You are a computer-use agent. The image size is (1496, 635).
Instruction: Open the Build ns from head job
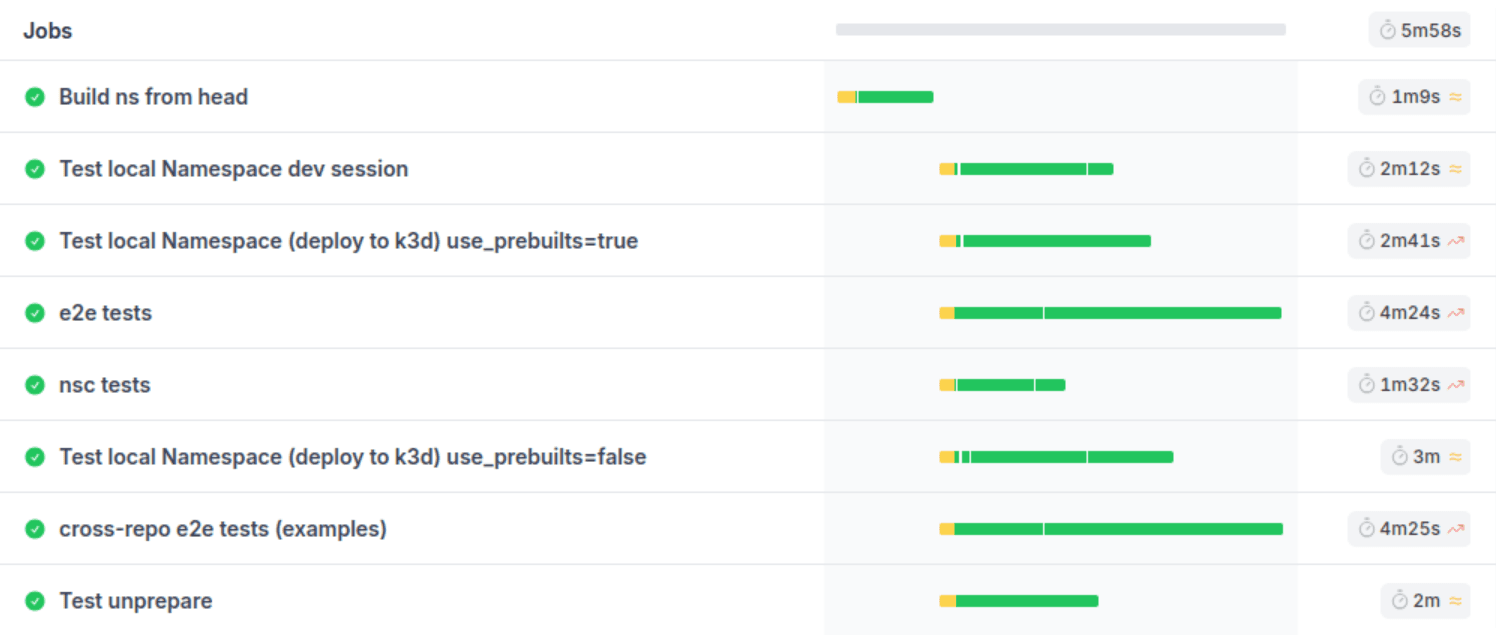click(153, 96)
